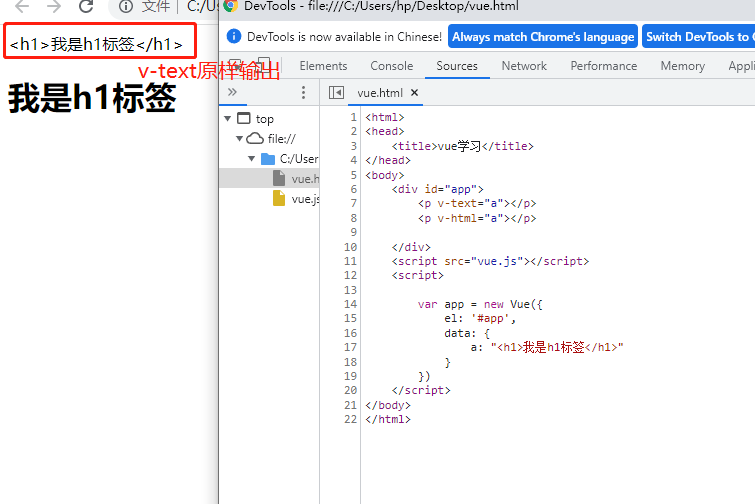The width and height of the screenshot is (755, 504).
Task: Click the C:/User folder icon
Action: (268, 159)
